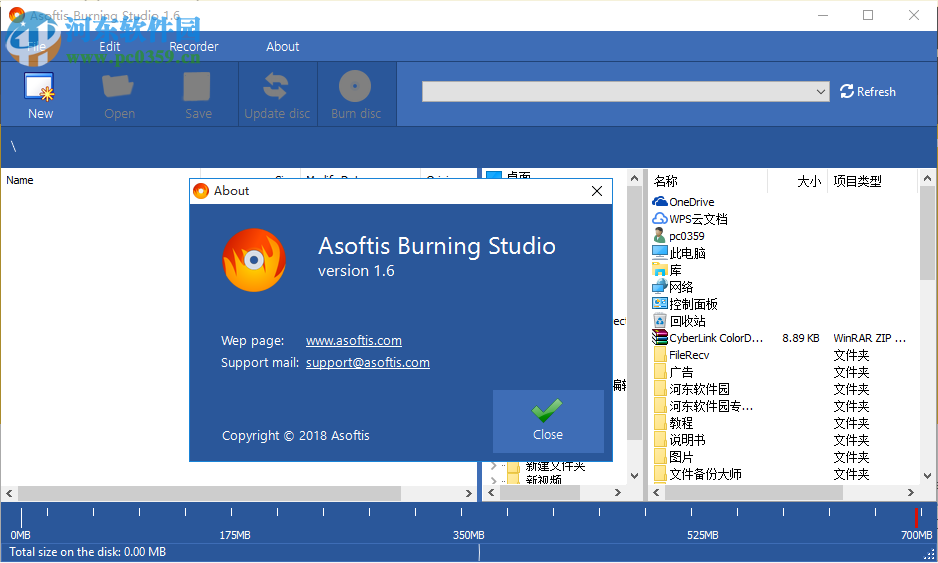The width and height of the screenshot is (938, 563).
Task: Click the file list vertical scrollbar up arrow
Action: (927, 178)
